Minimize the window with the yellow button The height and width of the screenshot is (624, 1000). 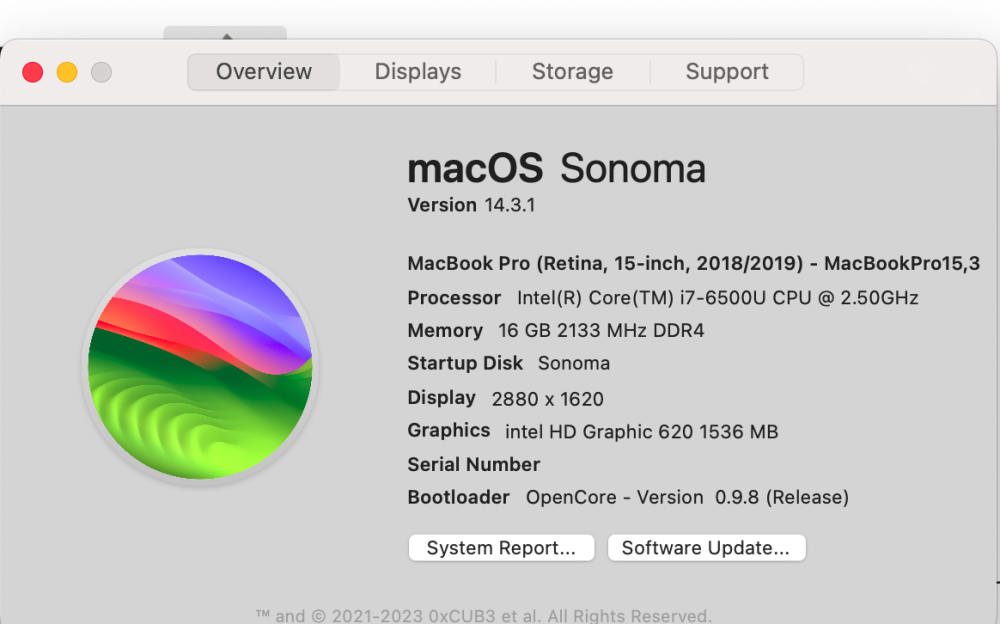(67, 72)
